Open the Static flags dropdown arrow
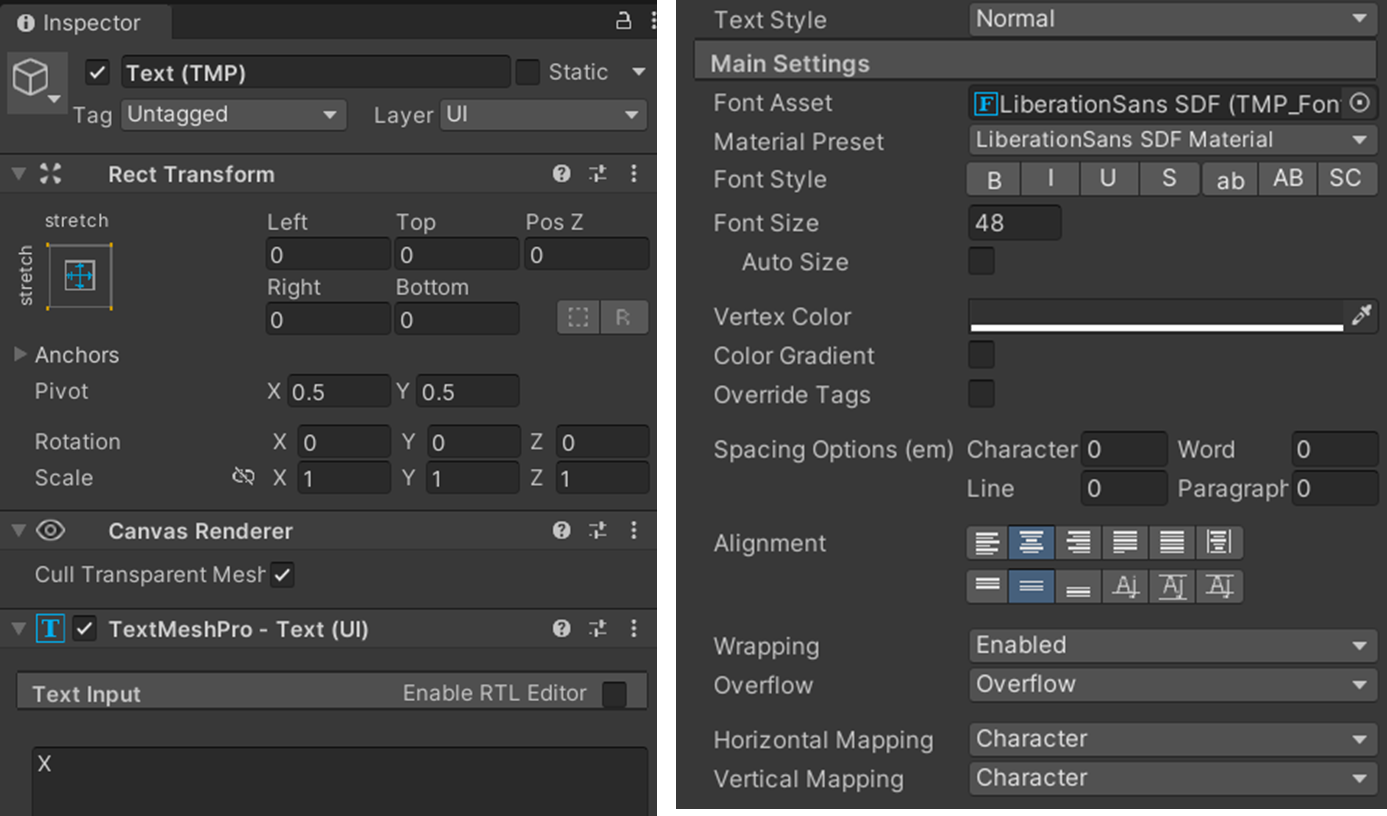This screenshot has height=816, width=1387. pyautogui.click(x=638, y=72)
